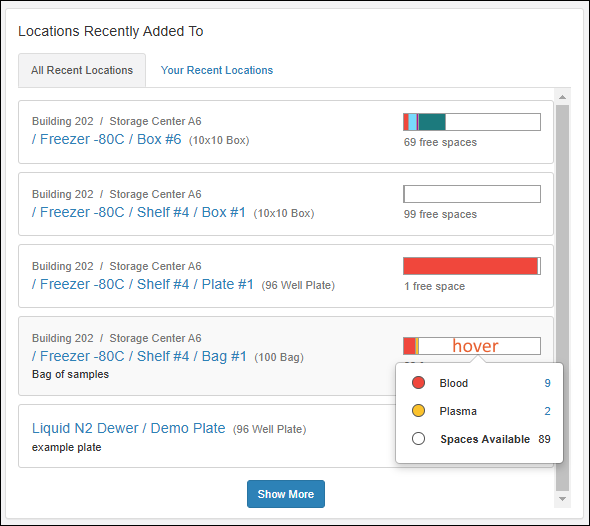Switch to Your Recent Locations tab
The height and width of the screenshot is (526, 590).
[217, 70]
